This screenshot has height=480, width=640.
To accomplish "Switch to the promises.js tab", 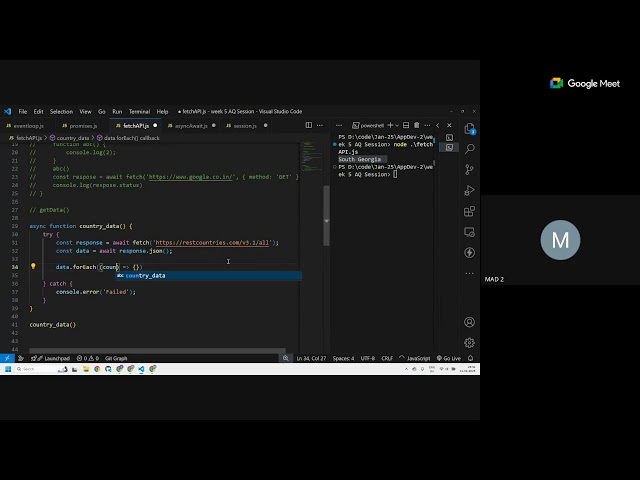I will point(82,126).
